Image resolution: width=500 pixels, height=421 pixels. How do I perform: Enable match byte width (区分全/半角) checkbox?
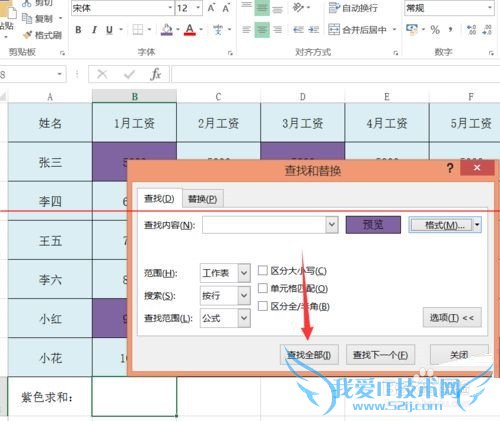[x=263, y=306]
